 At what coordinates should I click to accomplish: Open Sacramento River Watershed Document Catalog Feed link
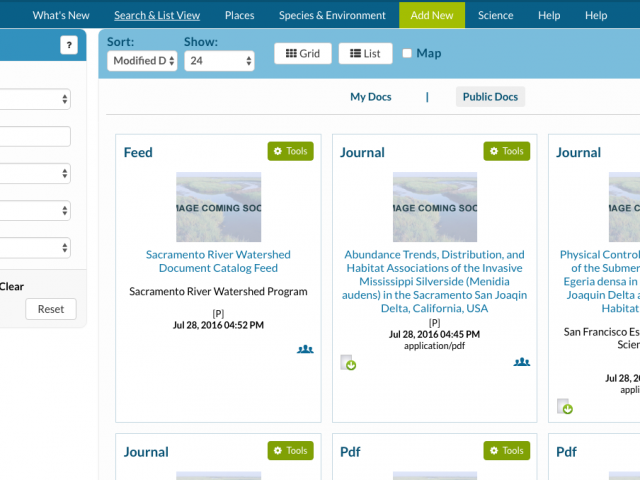tap(218, 261)
